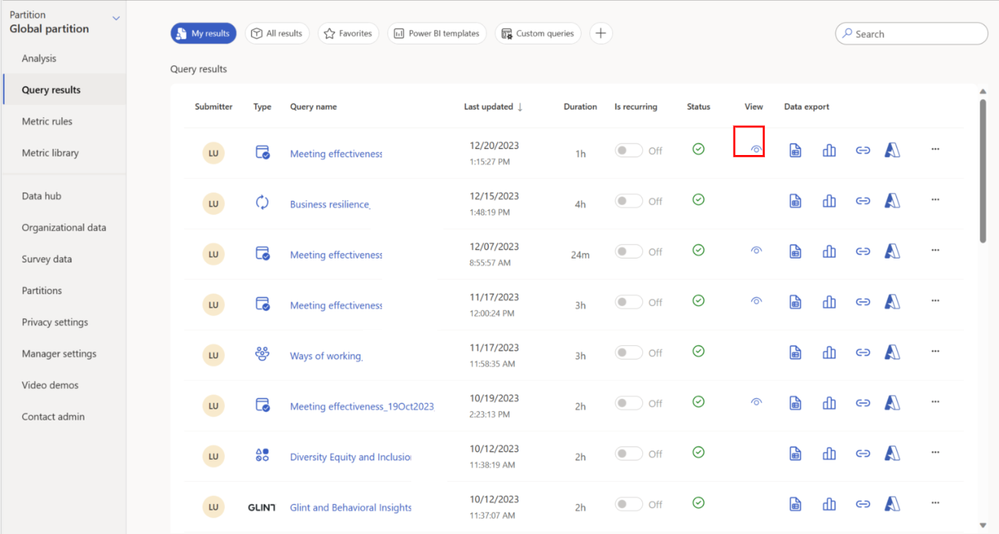The image size is (999, 534).
Task: Download CSV file for 12/20/2023 Meeting effectiveness
Action: 795,150
